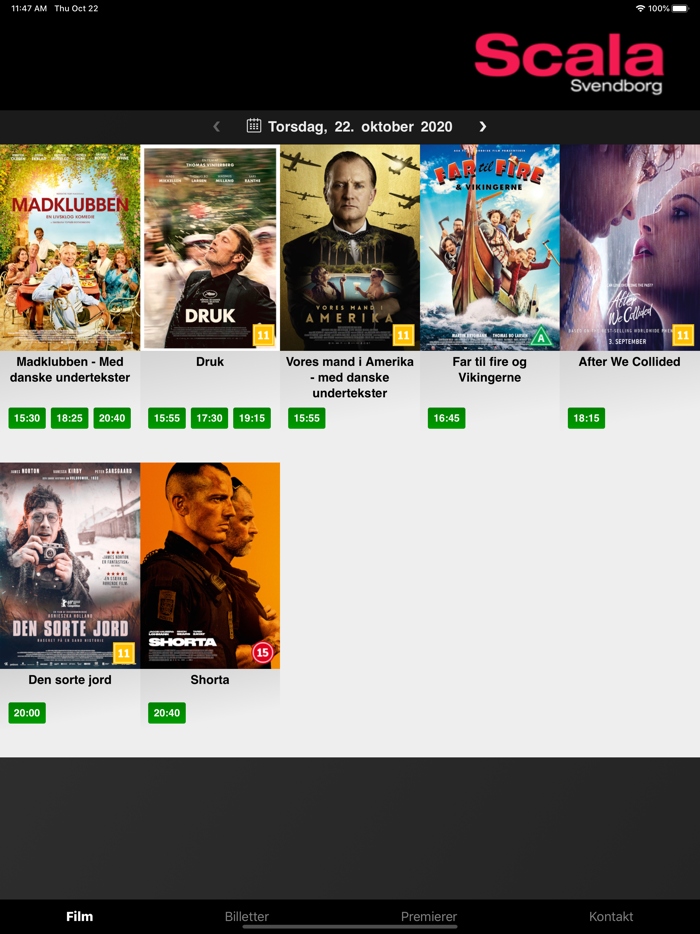
Task: Open the Druk movie poster
Action: [210, 247]
